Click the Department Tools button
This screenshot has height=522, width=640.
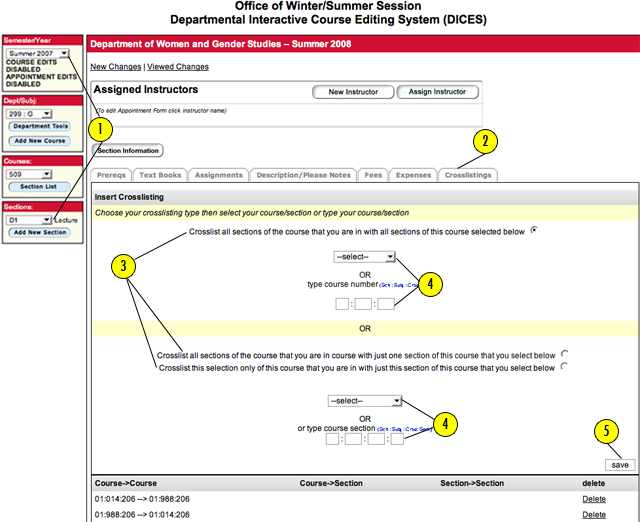[40, 127]
